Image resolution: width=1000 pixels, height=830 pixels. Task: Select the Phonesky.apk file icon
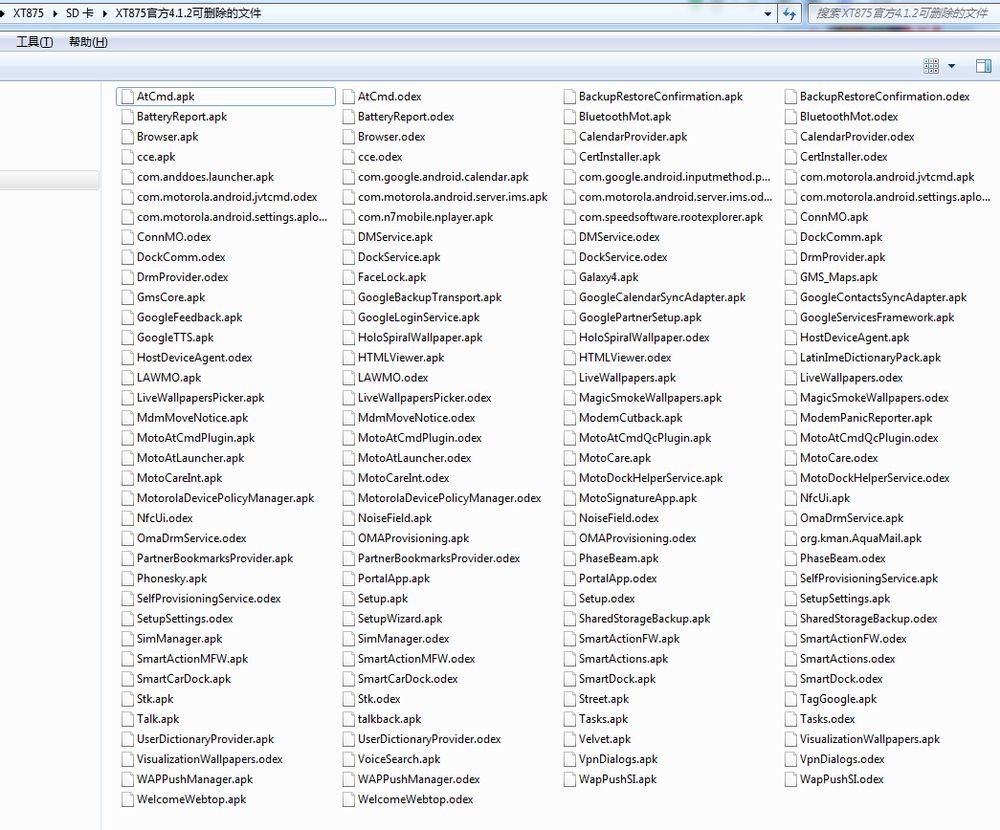[x=127, y=579]
